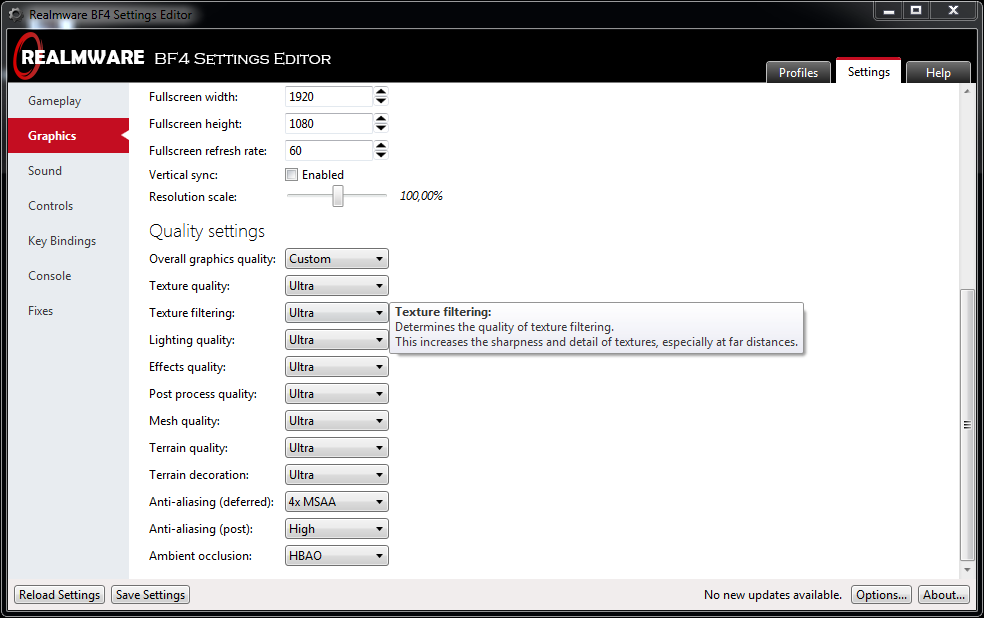The image size is (984, 618).
Task: Open the Options... dialog
Action: 882,595
